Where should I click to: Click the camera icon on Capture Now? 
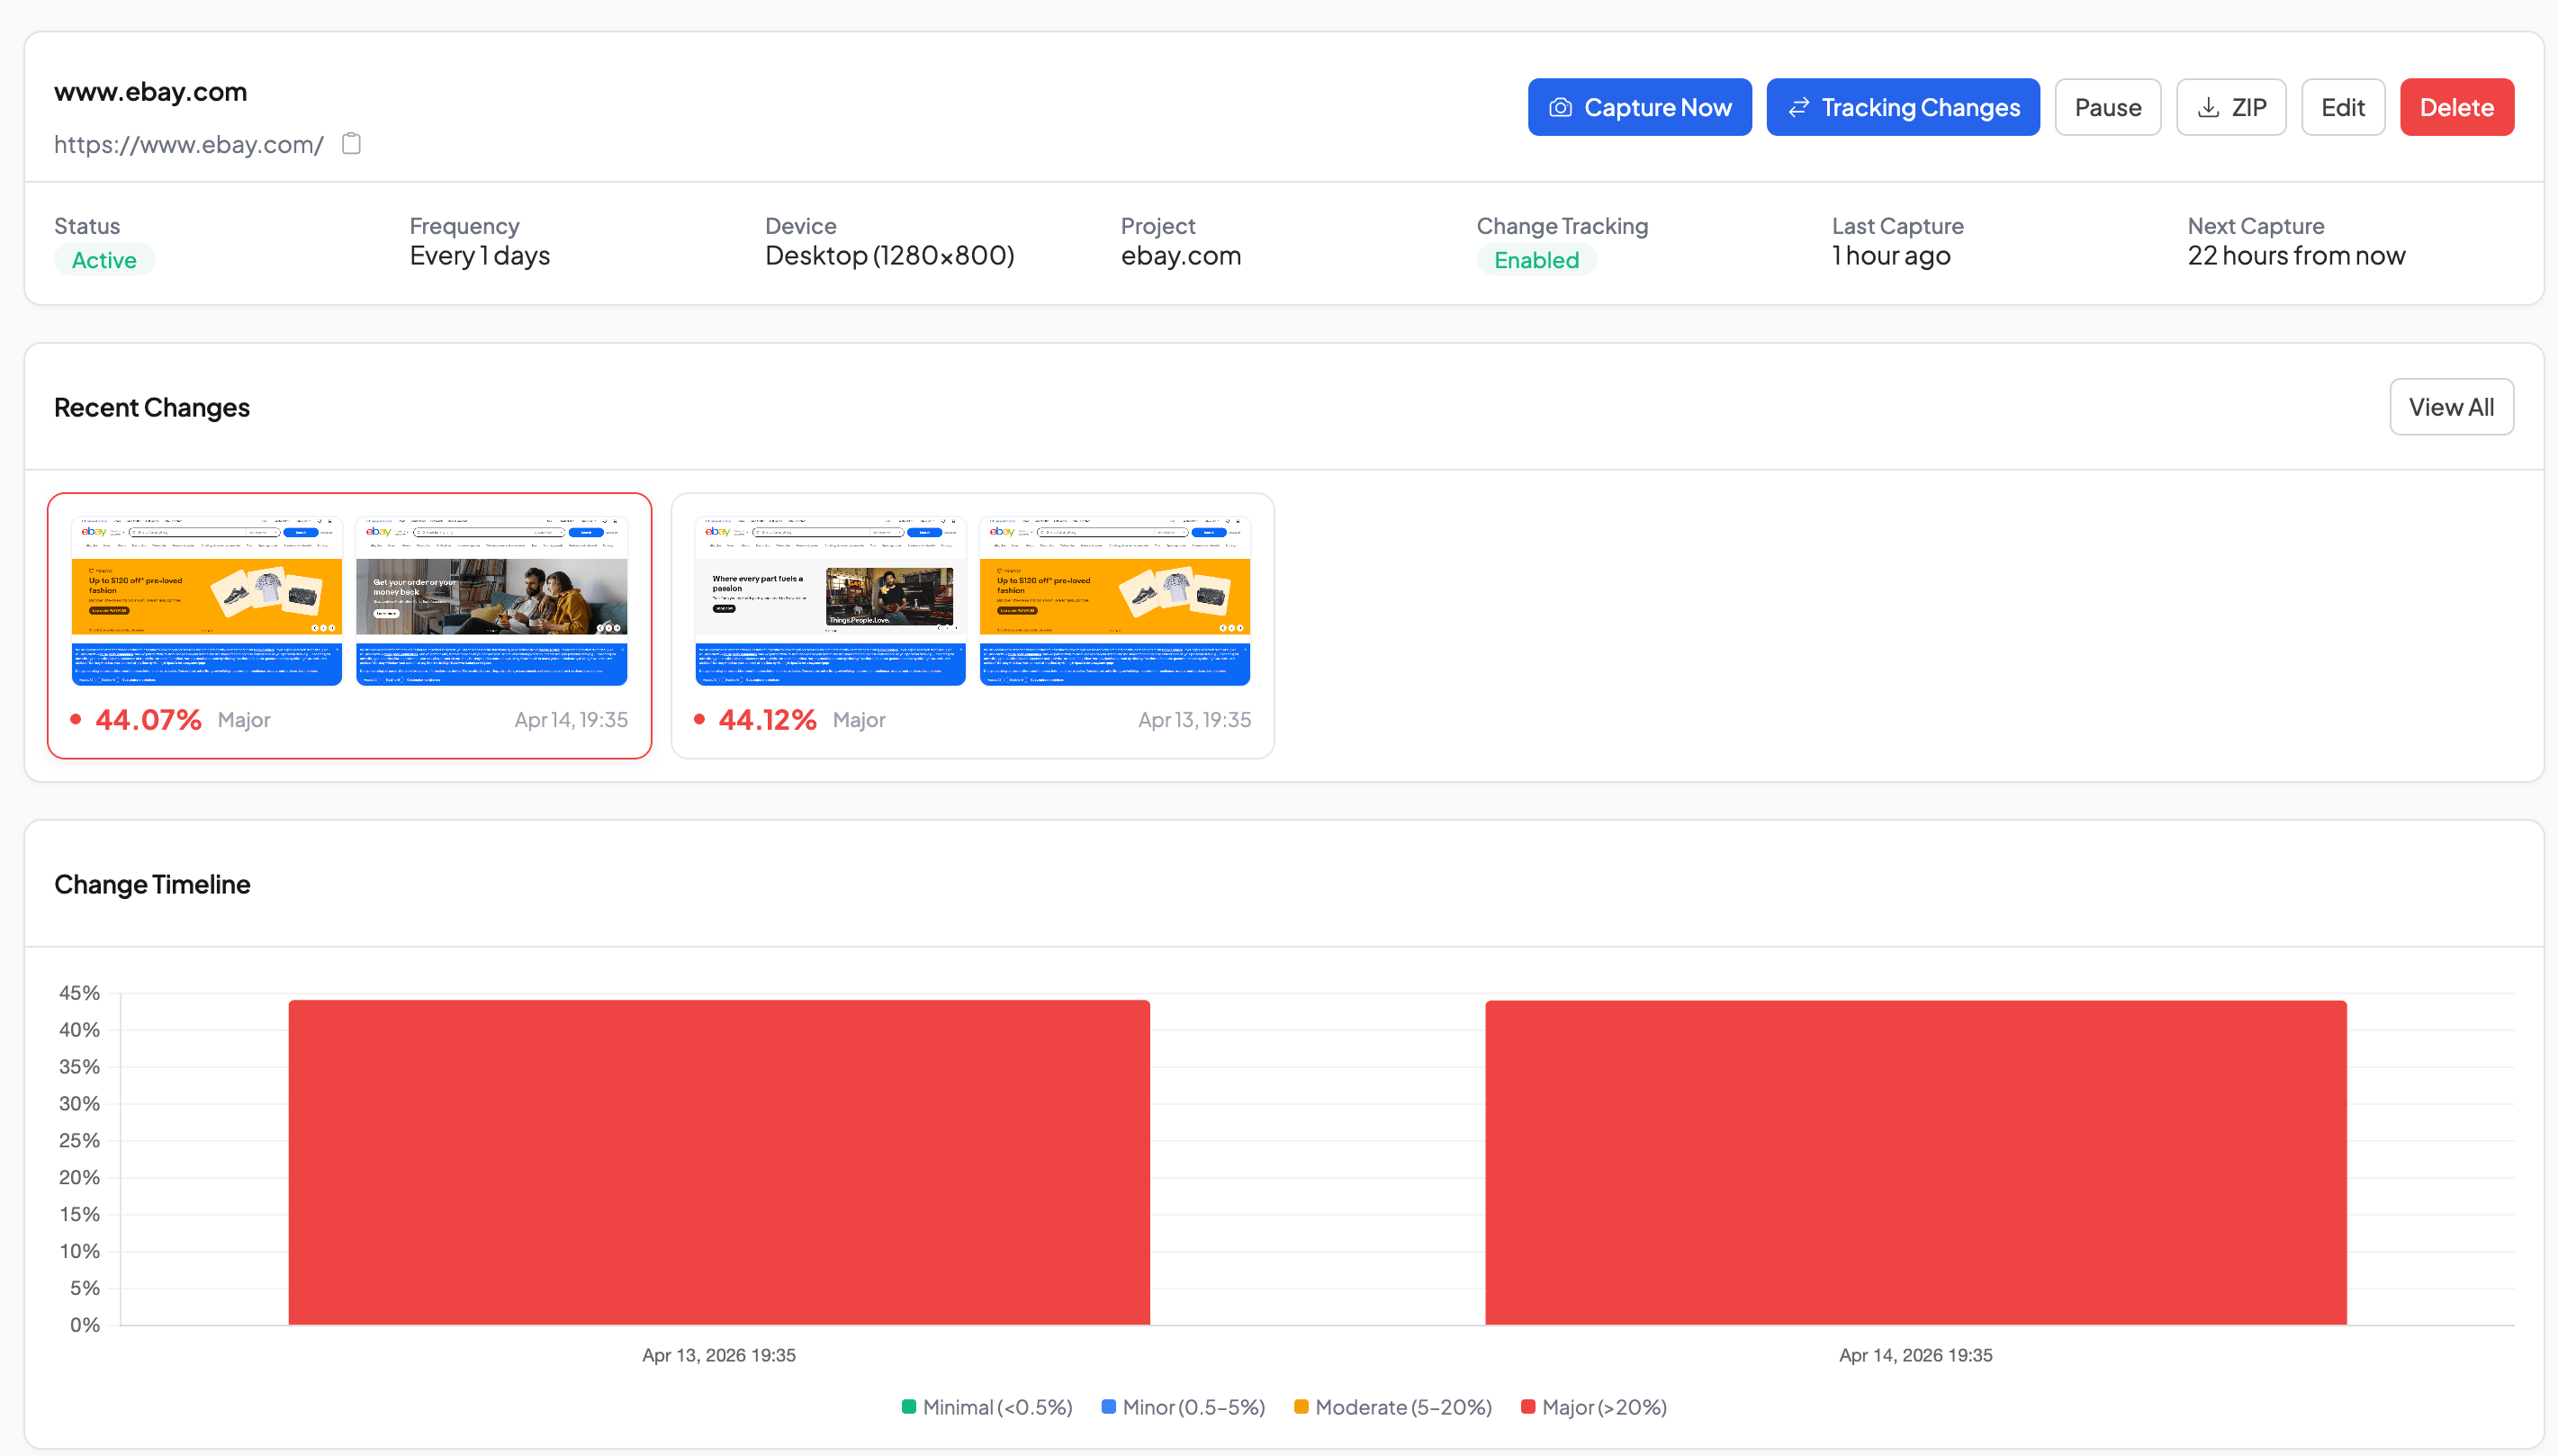[x=1561, y=106]
